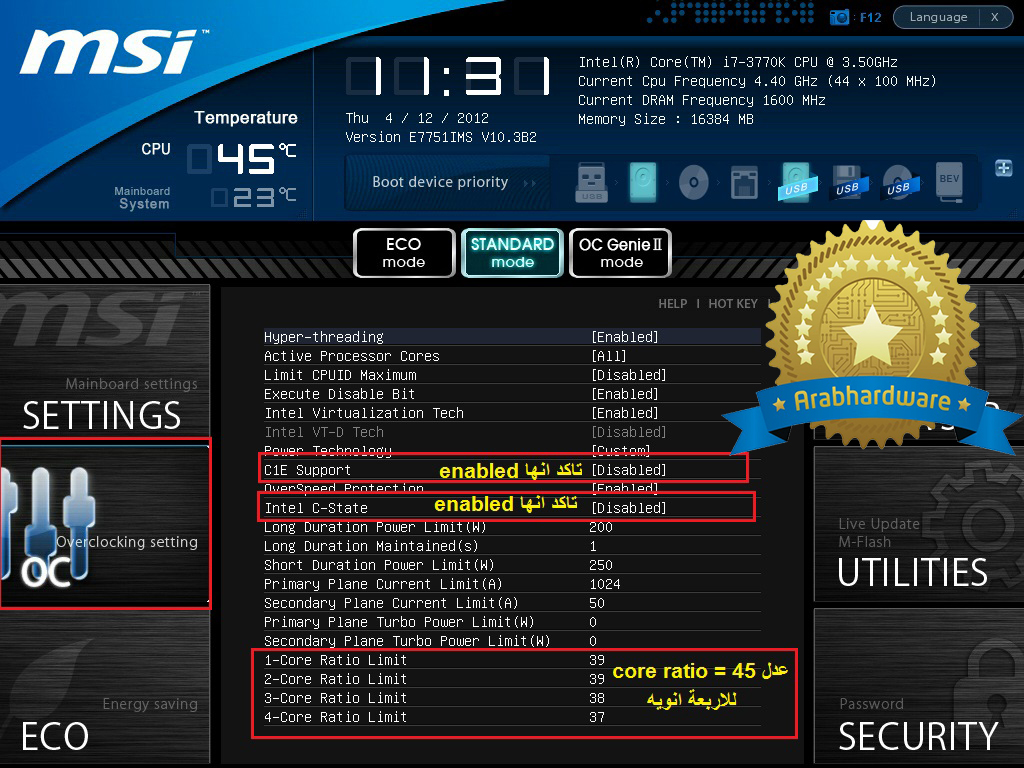Select Secondary Plane Turbo Power Limit(W)

[x=512, y=641]
